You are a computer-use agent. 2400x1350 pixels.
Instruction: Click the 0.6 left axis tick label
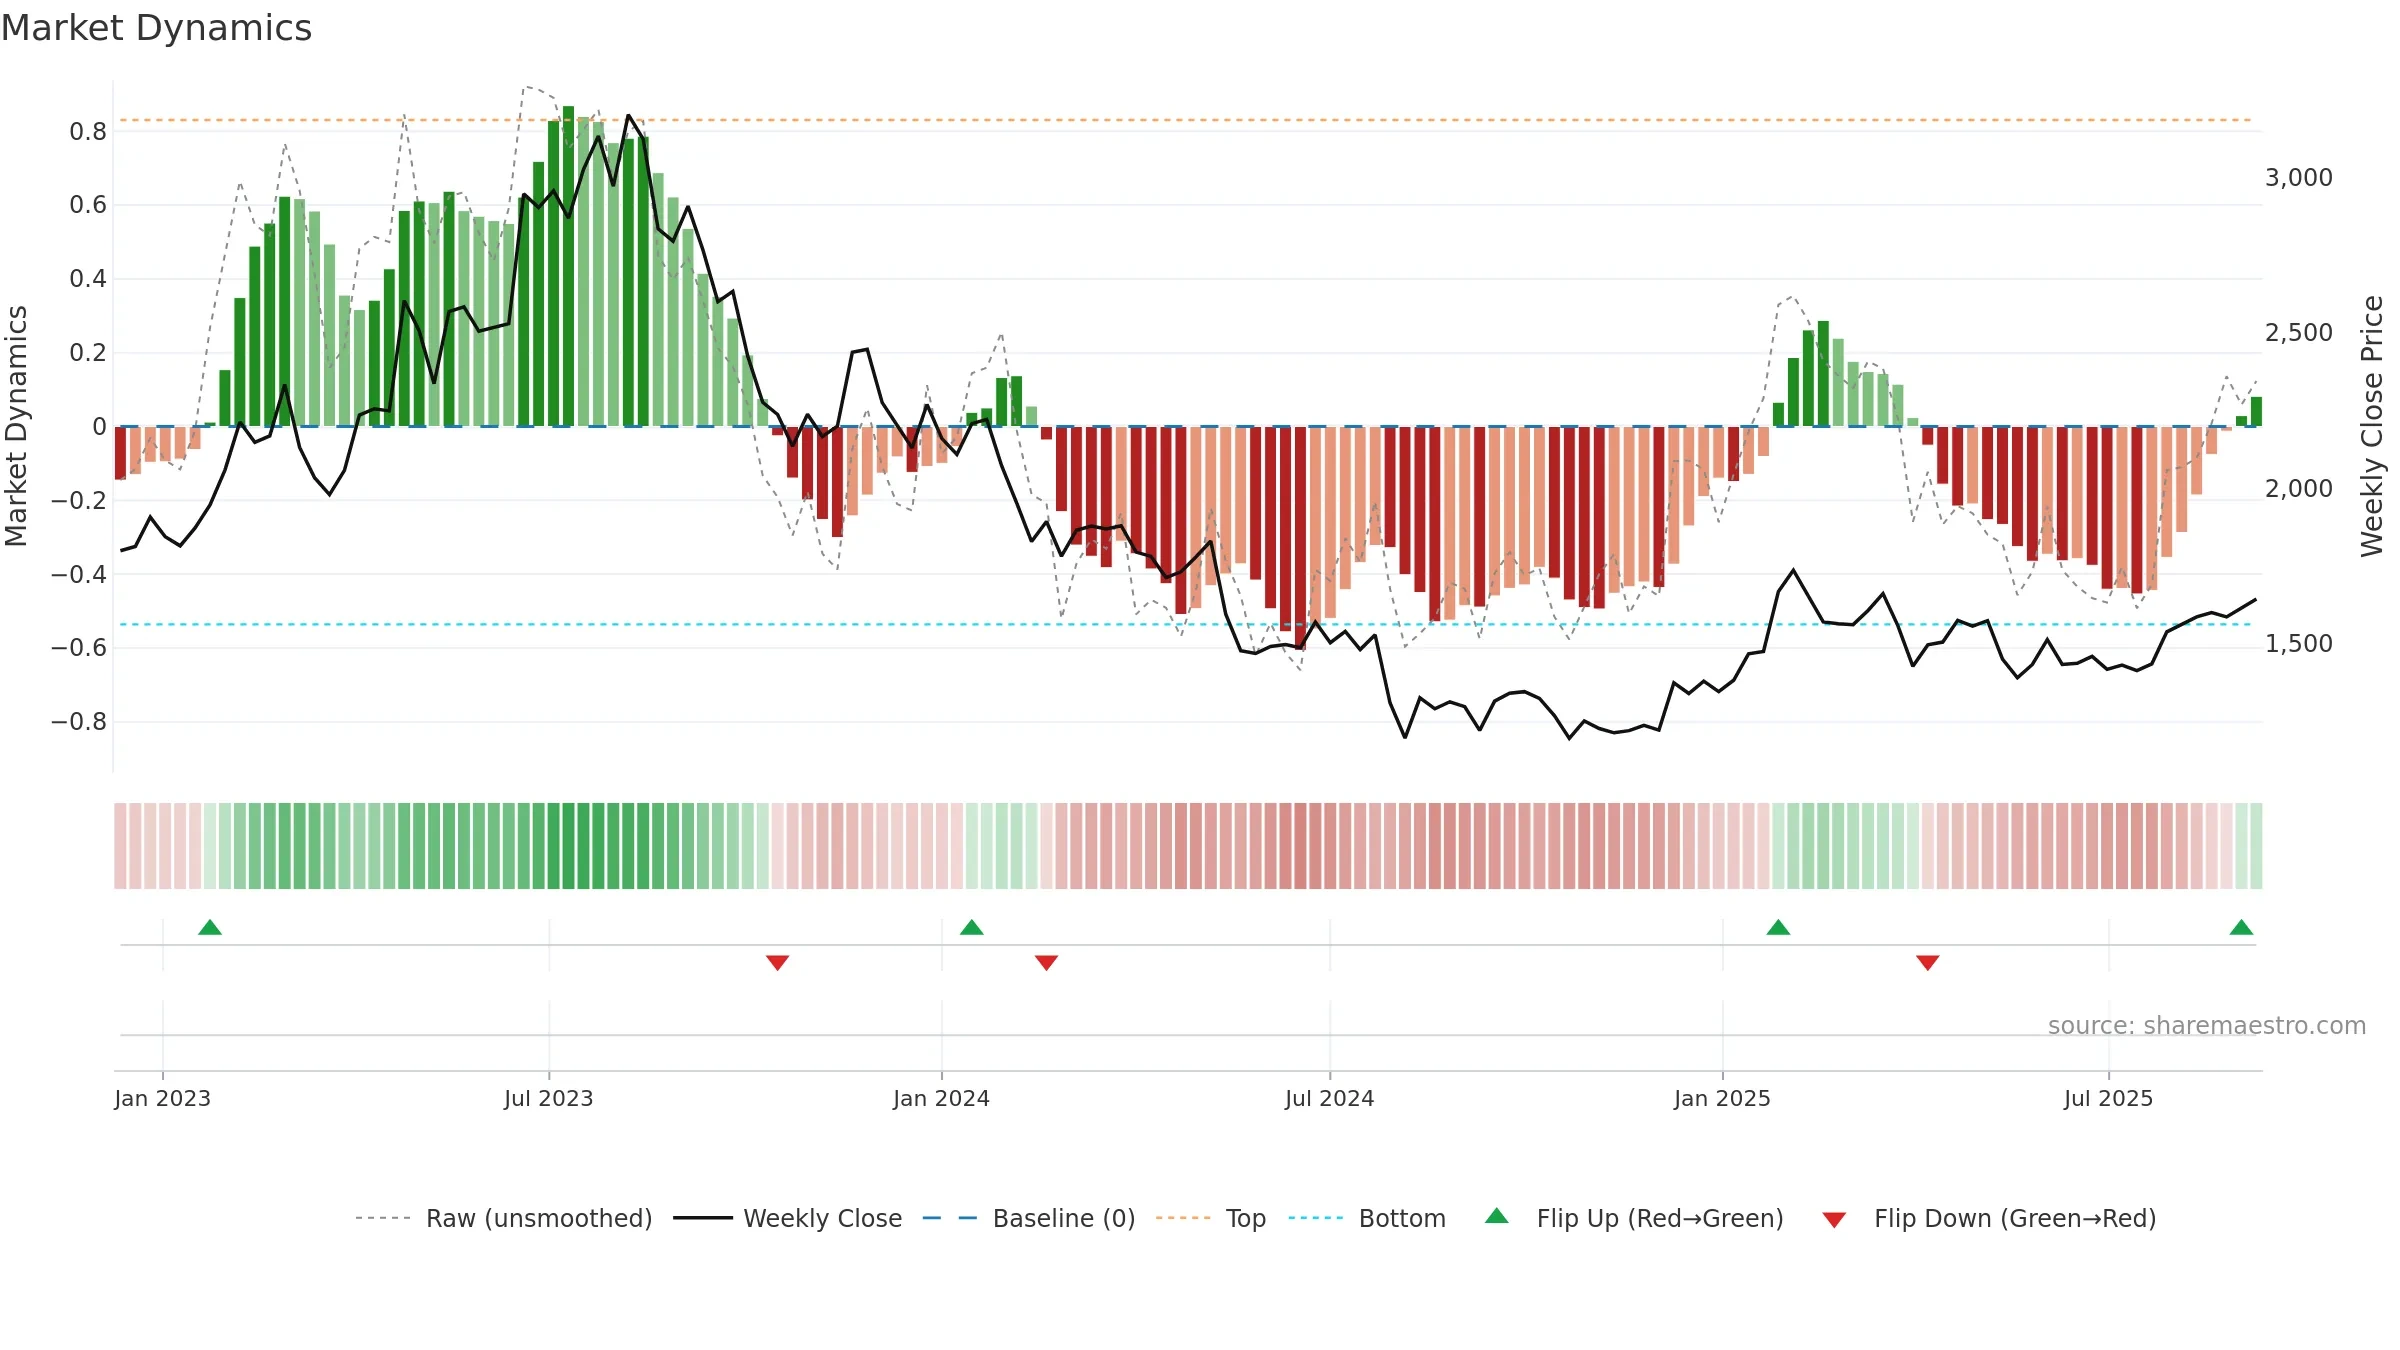[x=88, y=205]
